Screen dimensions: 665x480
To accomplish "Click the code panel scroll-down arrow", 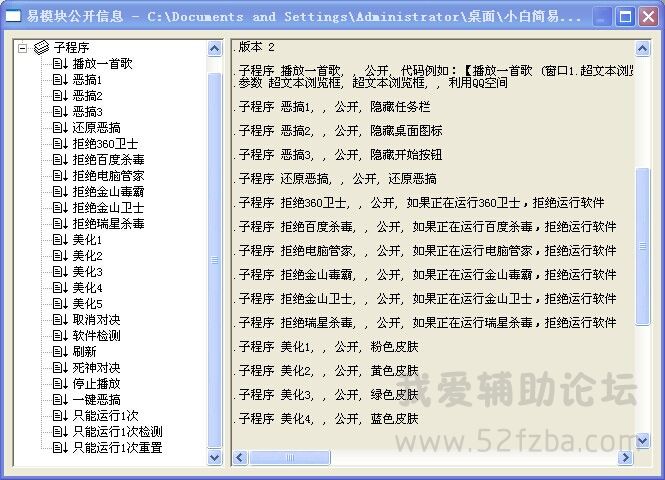I will point(643,441).
